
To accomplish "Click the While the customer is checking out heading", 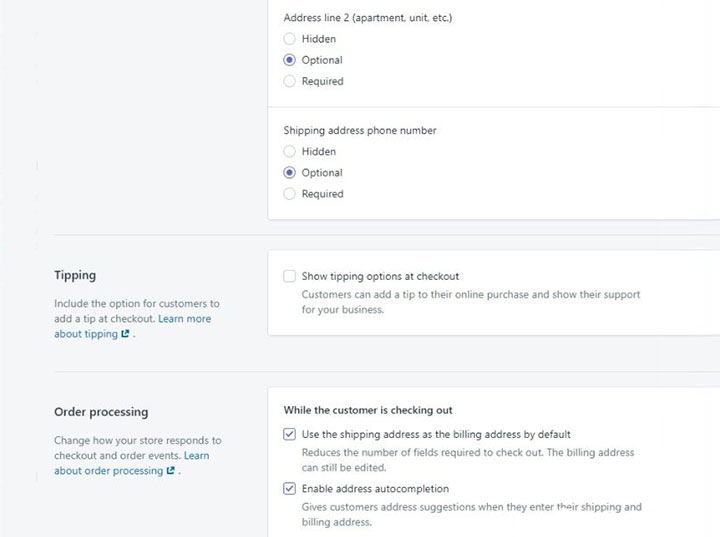I will tap(368, 410).
